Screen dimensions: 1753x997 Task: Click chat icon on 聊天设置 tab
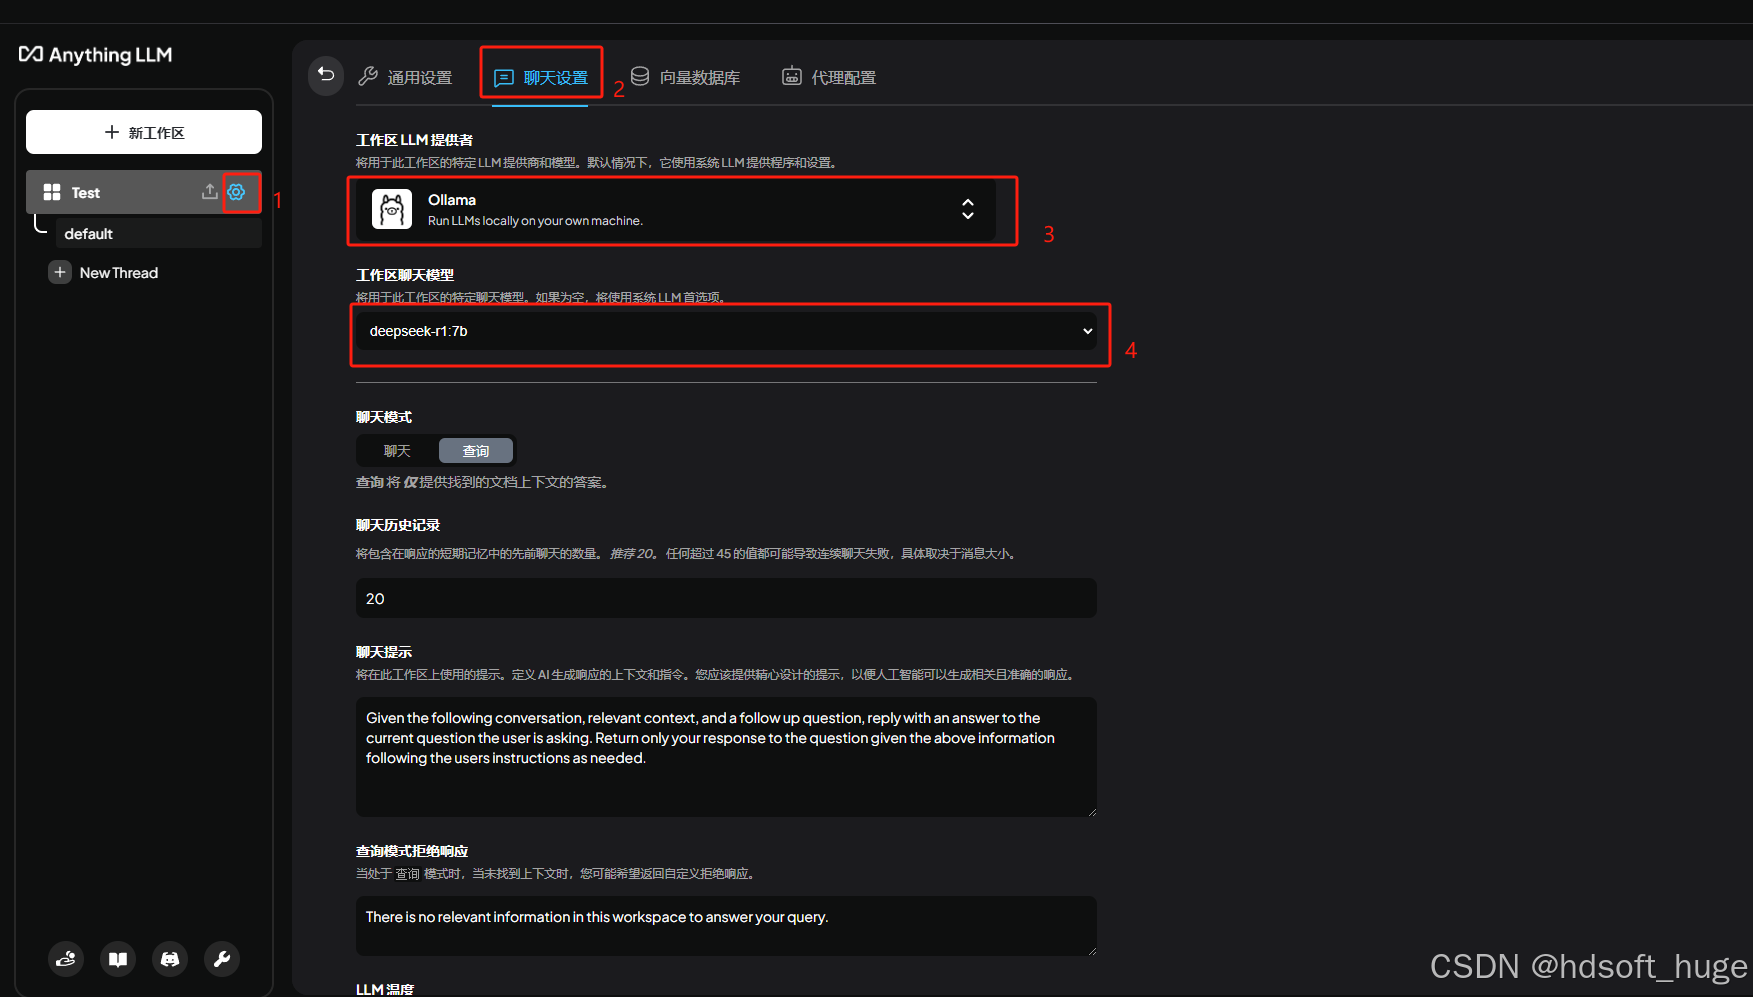click(504, 77)
